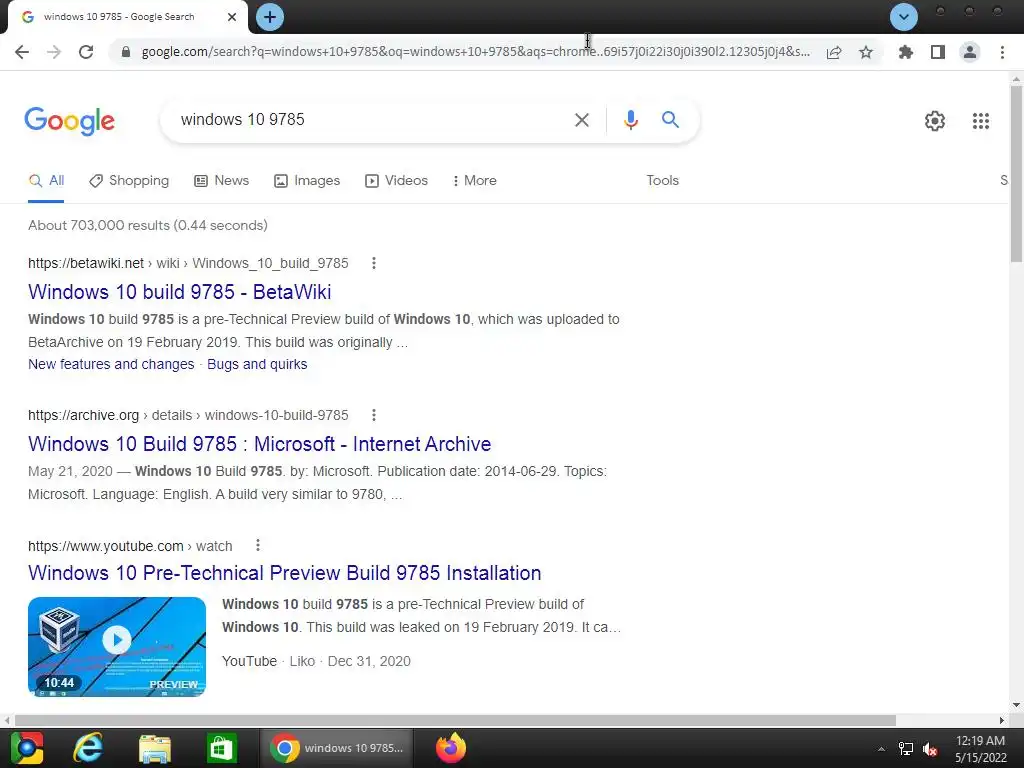Show hidden system tray icons
This screenshot has width=1024, height=768.
click(x=881, y=749)
